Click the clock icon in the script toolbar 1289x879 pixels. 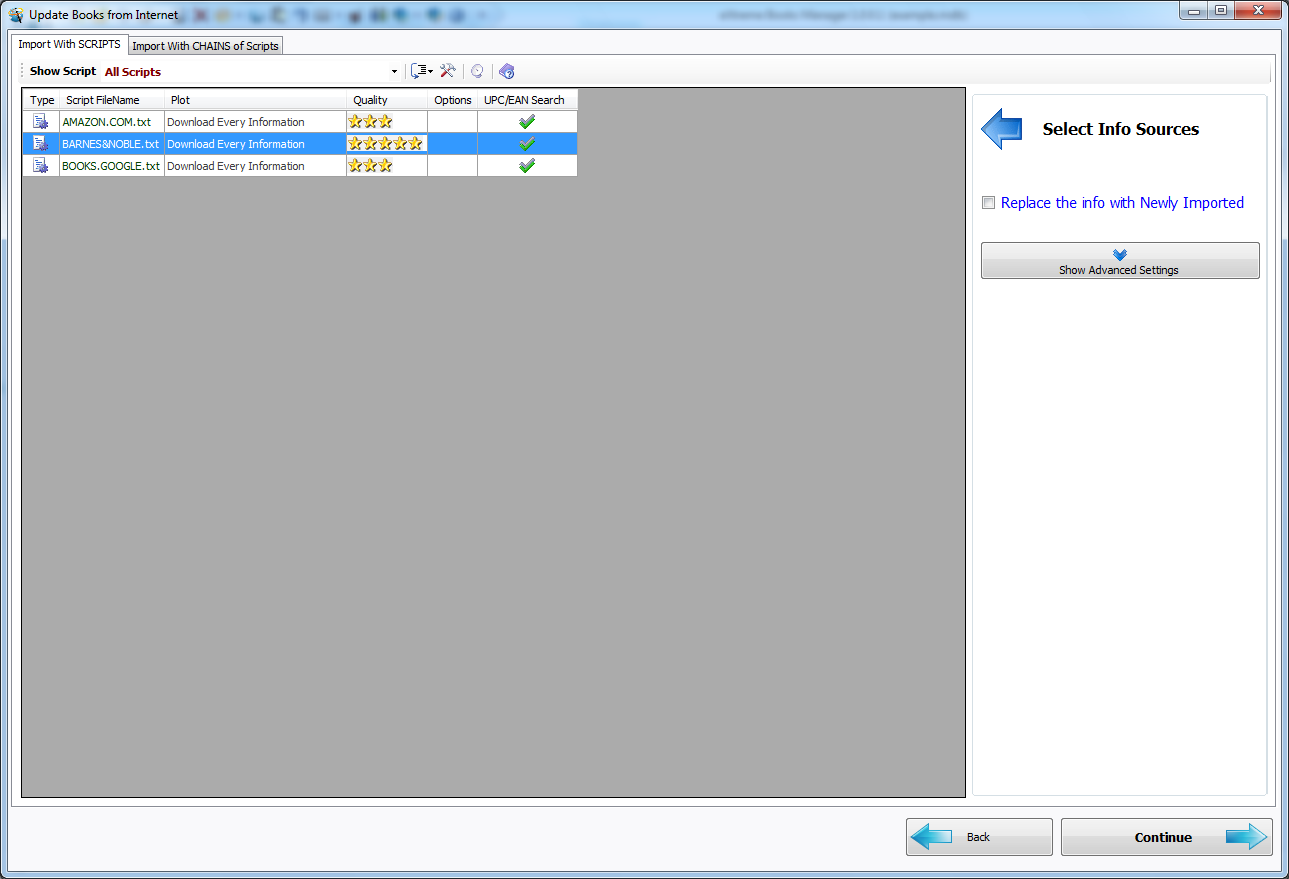pos(477,71)
